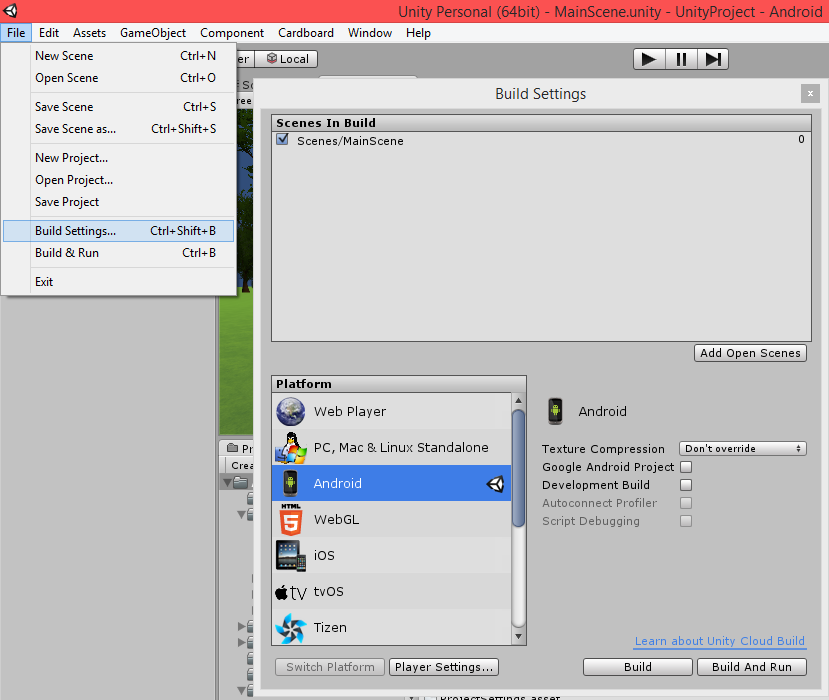Open the Cardboard menu
This screenshot has height=700, width=829.
point(306,33)
